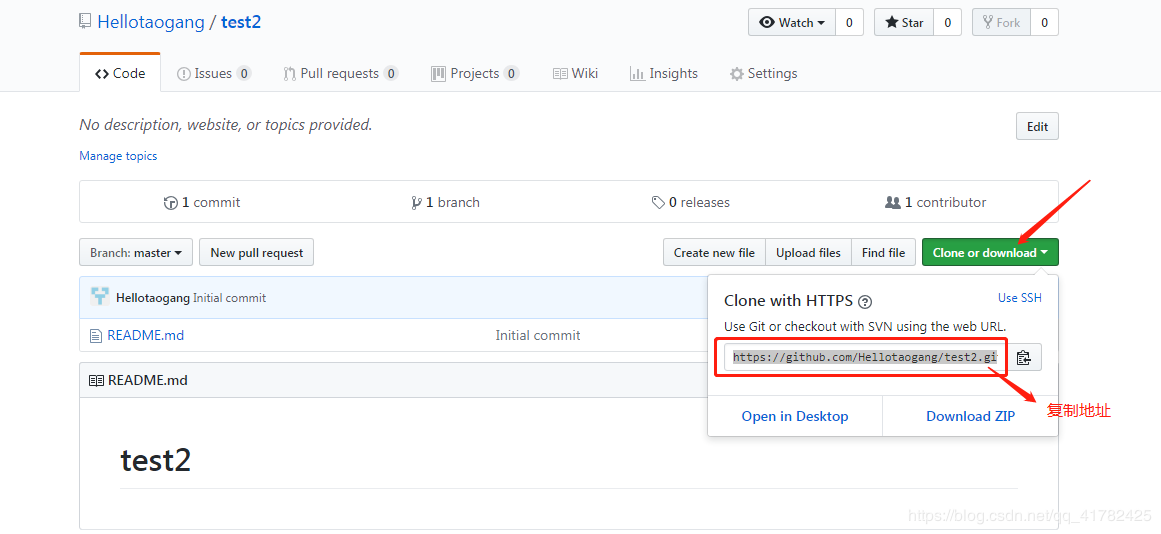Click the Use SSH link
The height and width of the screenshot is (534, 1161).
click(x=1019, y=298)
